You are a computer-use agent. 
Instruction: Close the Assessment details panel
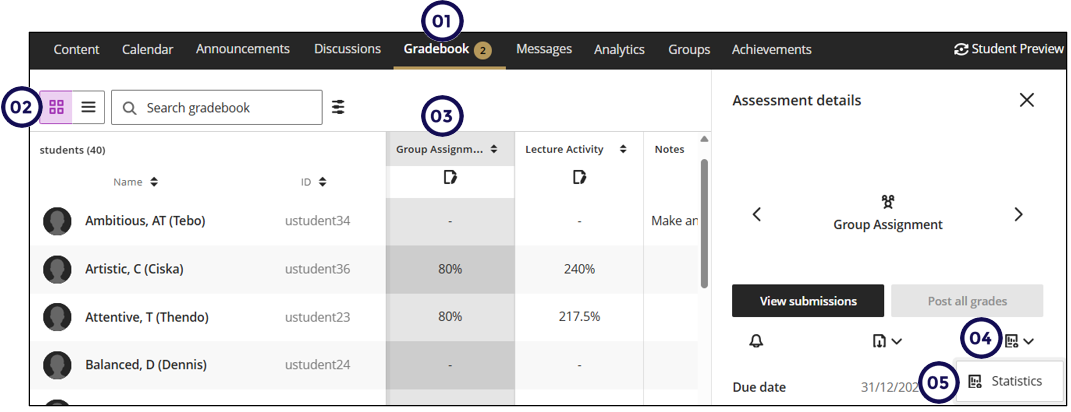click(1027, 100)
